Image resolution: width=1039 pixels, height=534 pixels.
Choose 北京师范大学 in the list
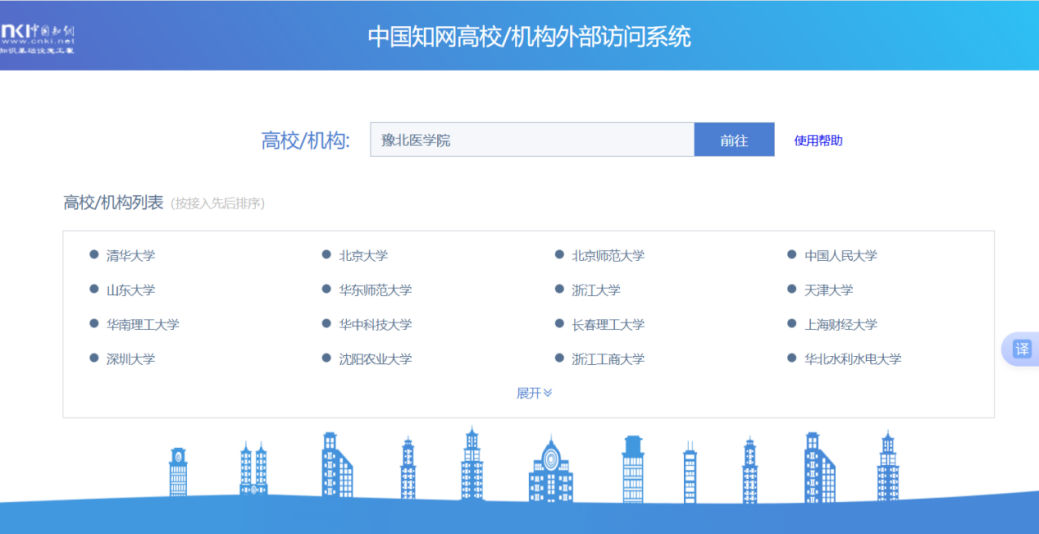pos(607,256)
